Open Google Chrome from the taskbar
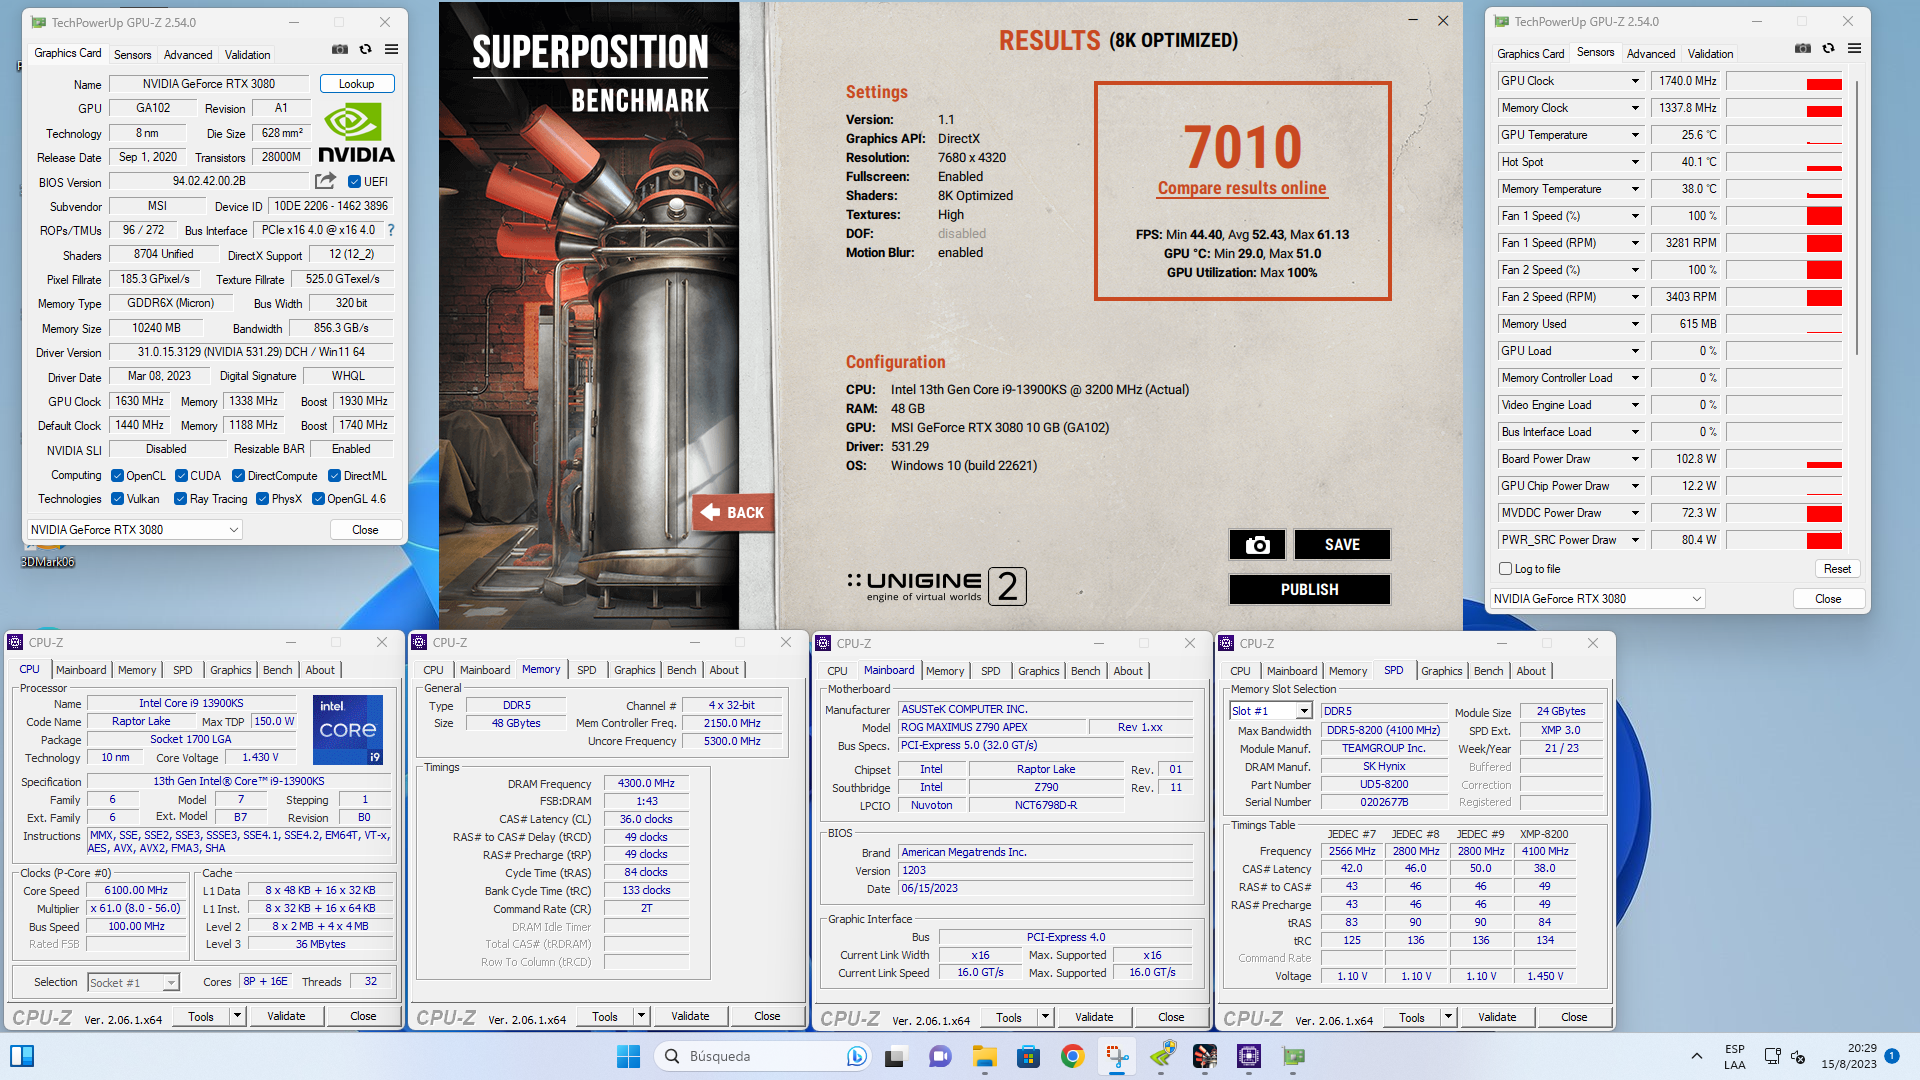The height and width of the screenshot is (1080, 1920). pyautogui.click(x=1073, y=1056)
